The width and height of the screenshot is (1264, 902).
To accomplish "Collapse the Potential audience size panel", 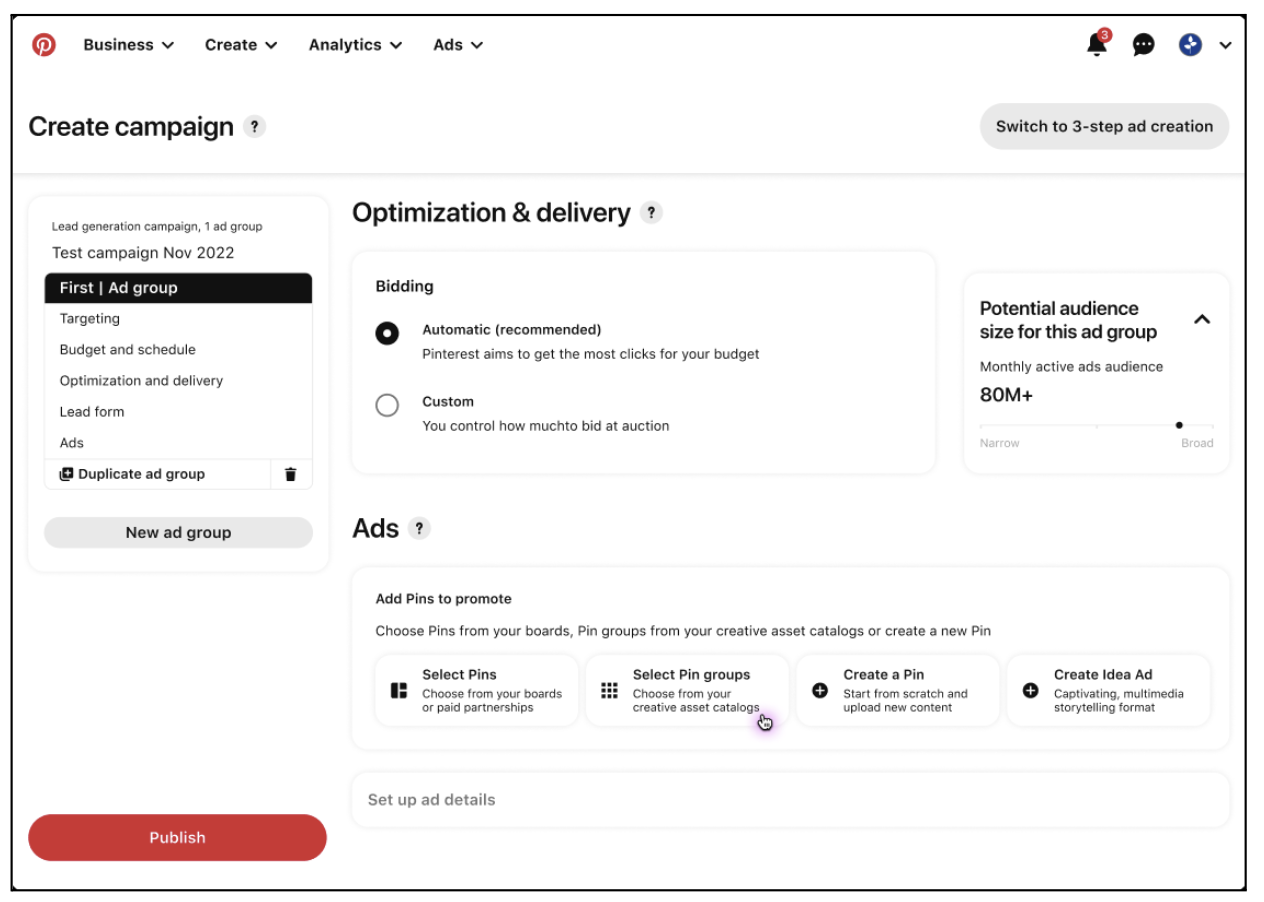I will coord(1202,320).
